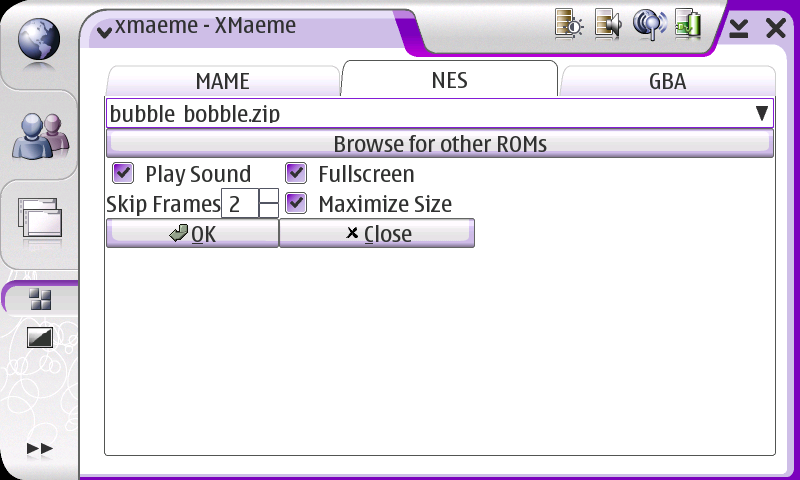800x480 pixels.
Task: Increase Skip Frames with the upper stepper
Action: (x=269, y=196)
